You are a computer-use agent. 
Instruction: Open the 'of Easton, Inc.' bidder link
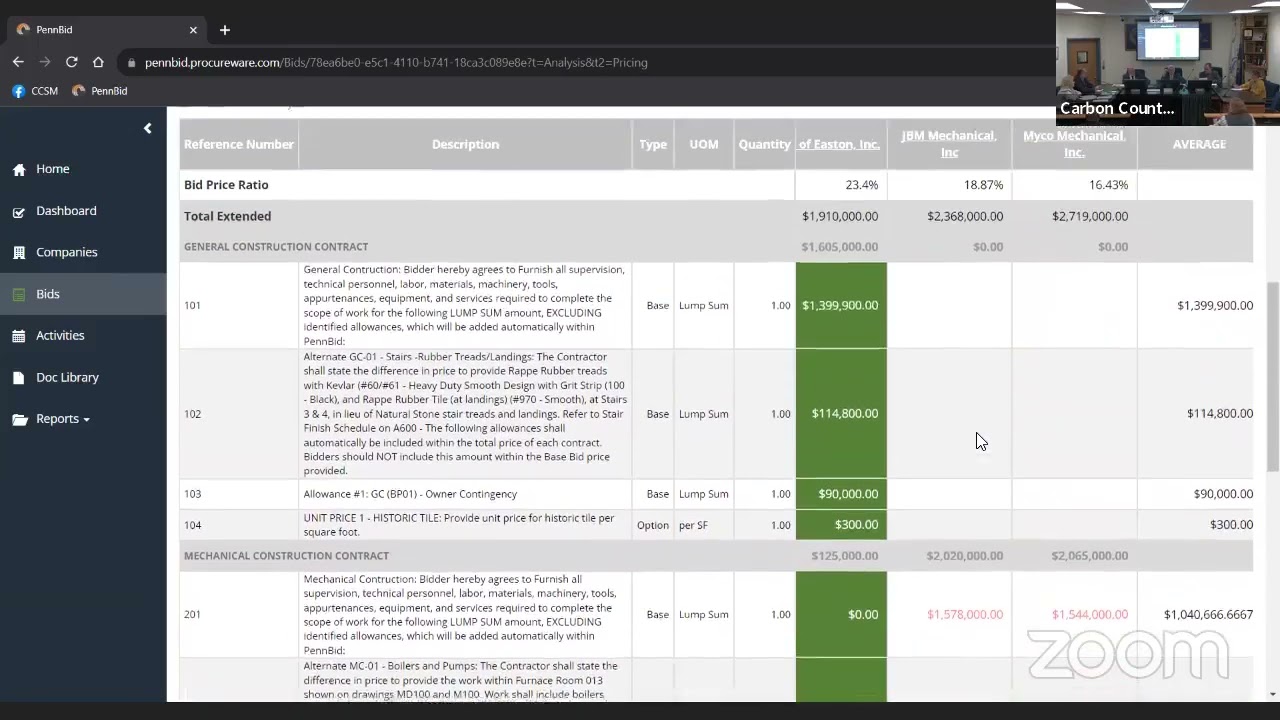point(839,144)
